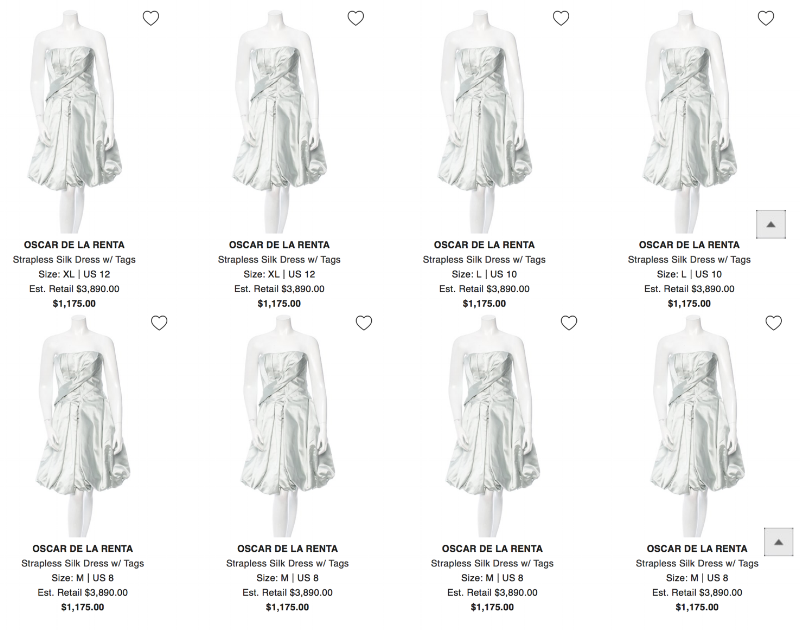800x630 pixels.
Task: Open Oscar de la Renta link, bottom-left item
Action: pyautogui.click(x=83, y=549)
